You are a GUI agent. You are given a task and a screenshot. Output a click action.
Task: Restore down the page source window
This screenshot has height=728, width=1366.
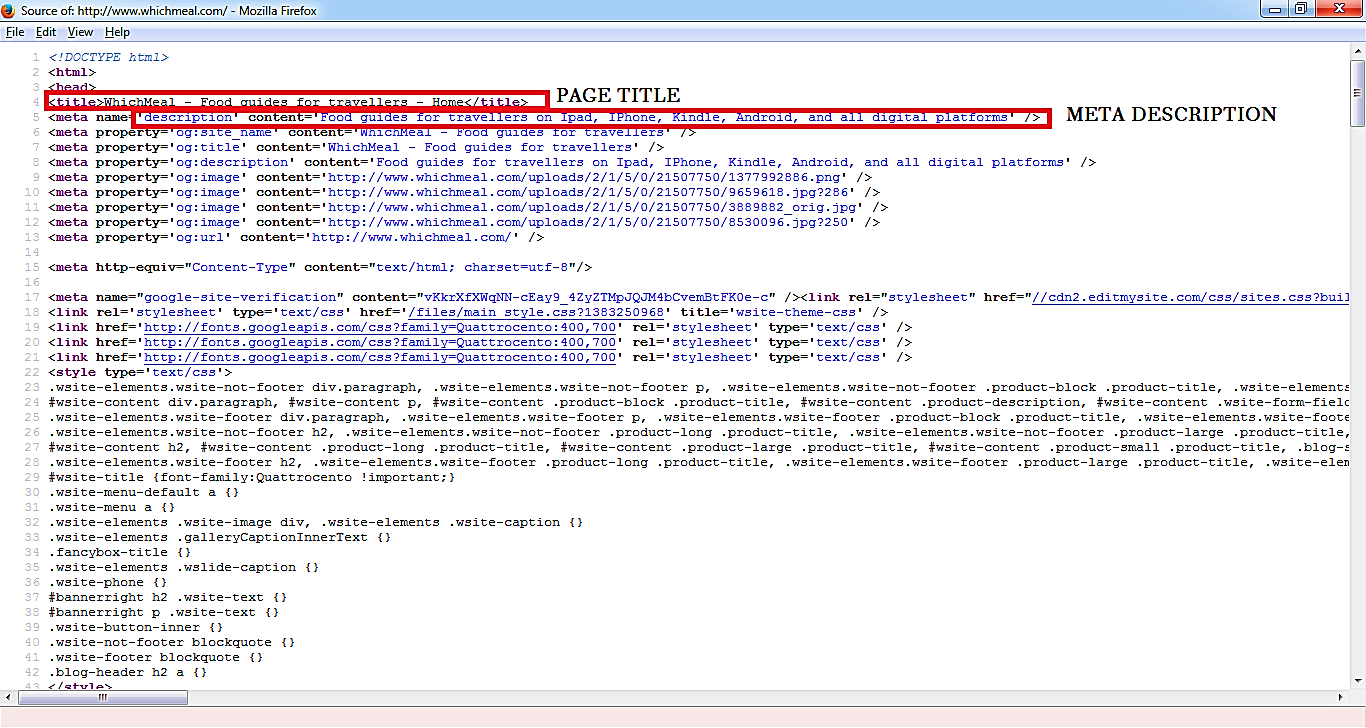pyautogui.click(x=1301, y=9)
